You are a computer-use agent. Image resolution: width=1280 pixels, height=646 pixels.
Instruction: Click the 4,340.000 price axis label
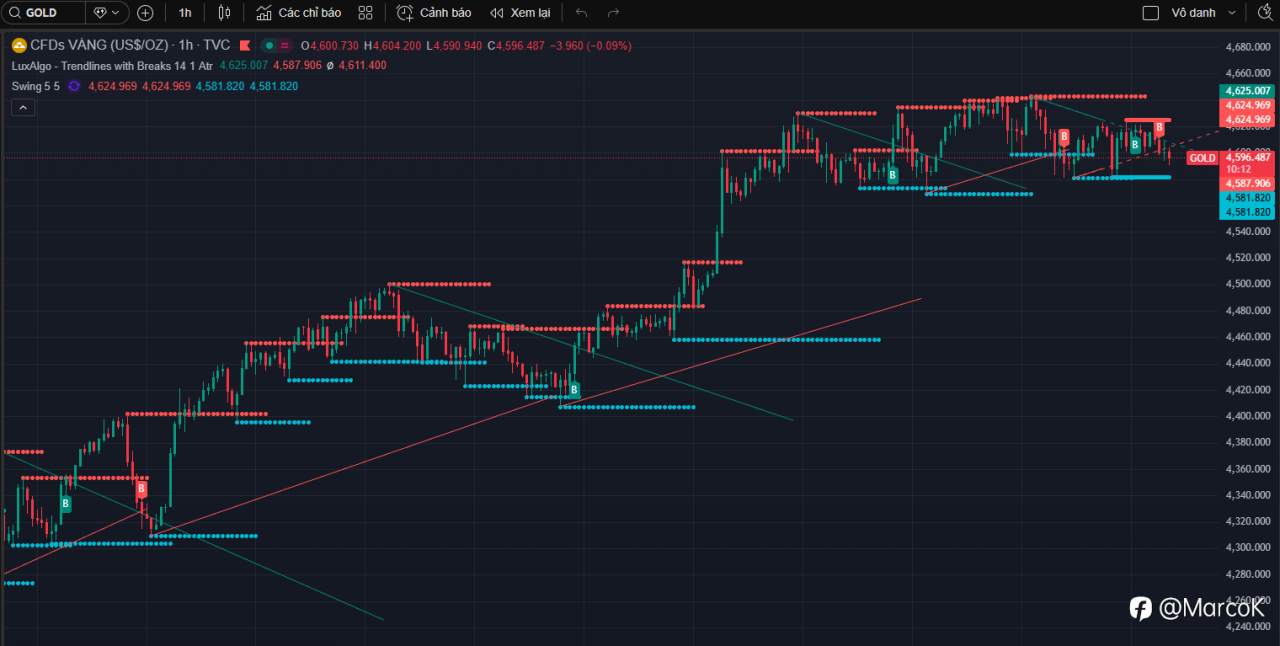pos(1247,495)
